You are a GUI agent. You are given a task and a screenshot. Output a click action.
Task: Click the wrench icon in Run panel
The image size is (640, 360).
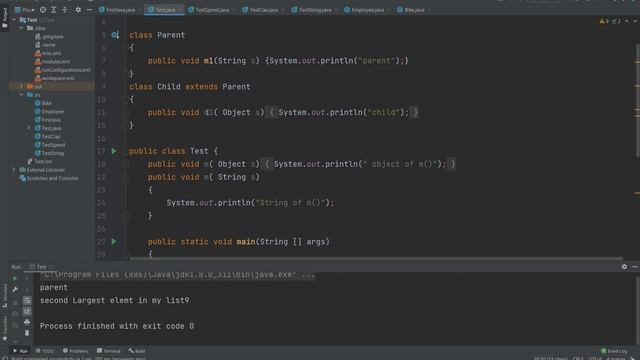coord(15,289)
